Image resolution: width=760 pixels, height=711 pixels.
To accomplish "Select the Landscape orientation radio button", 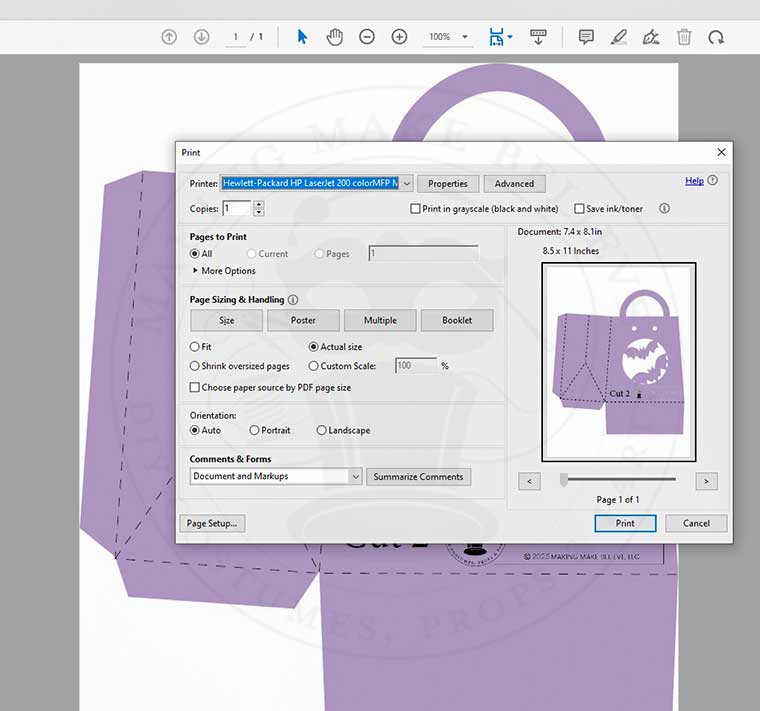I will tap(322, 431).
